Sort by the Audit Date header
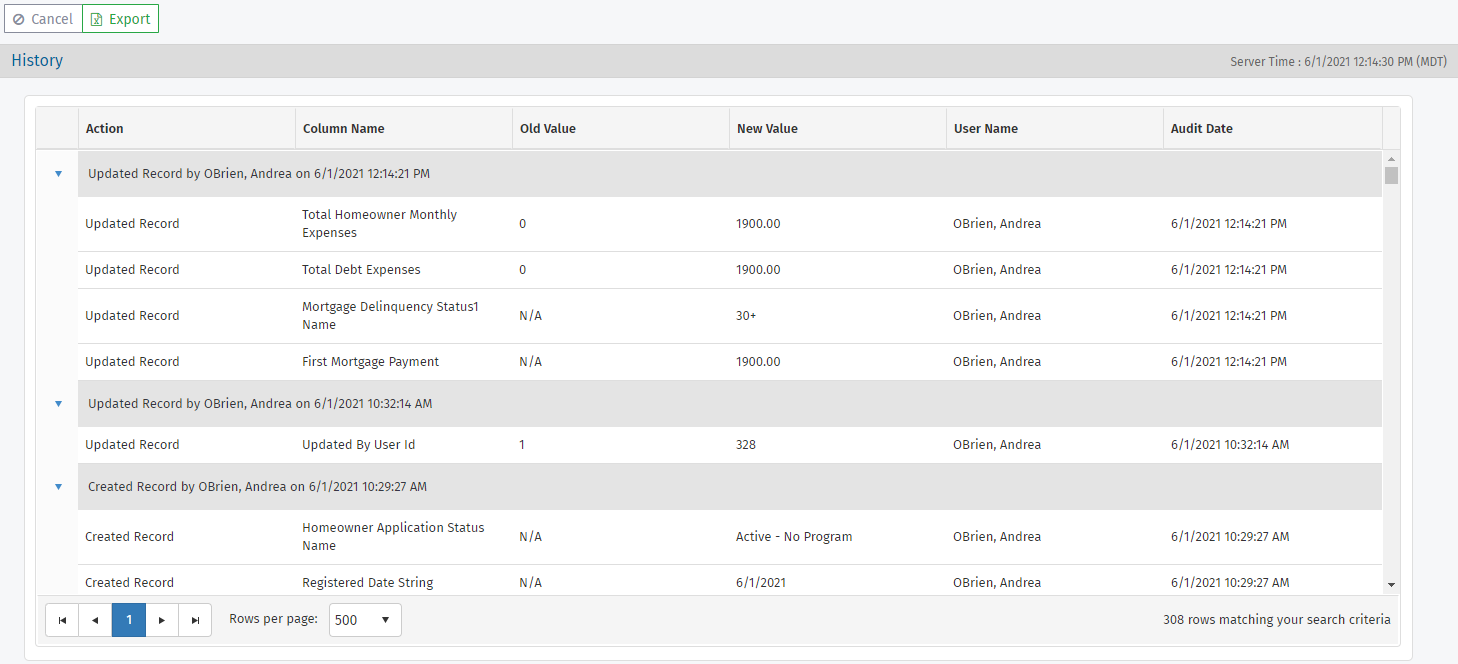The width and height of the screenshot is (1458, 664). [1201, 129]
